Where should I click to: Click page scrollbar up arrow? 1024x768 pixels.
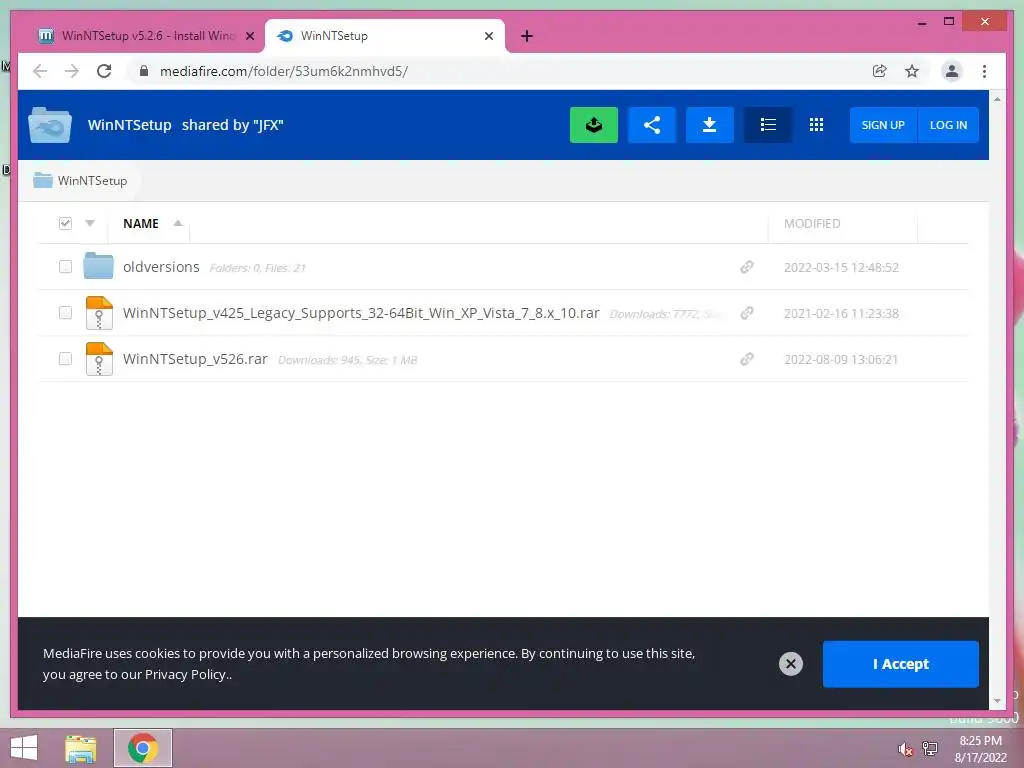click(x=997, y=99)
